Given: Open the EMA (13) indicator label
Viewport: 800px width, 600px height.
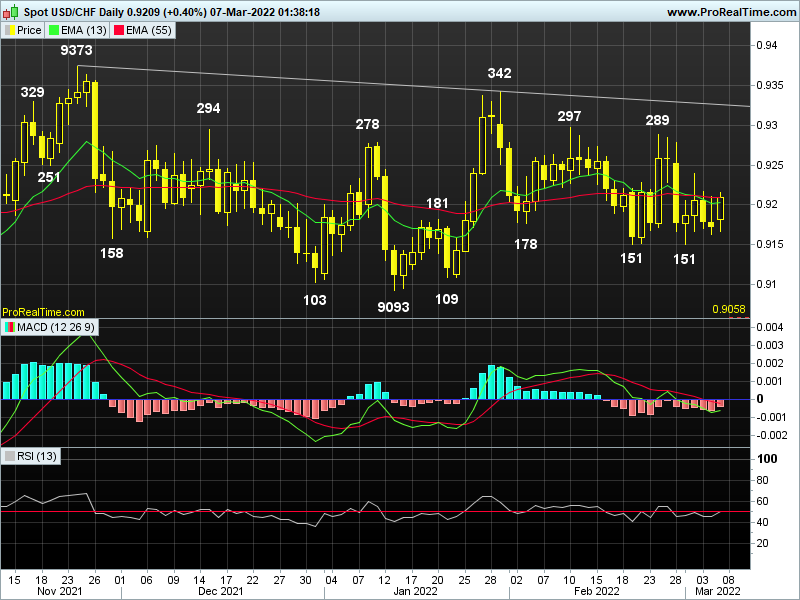Looking at the screenshot, I should [x=77, y=30].
